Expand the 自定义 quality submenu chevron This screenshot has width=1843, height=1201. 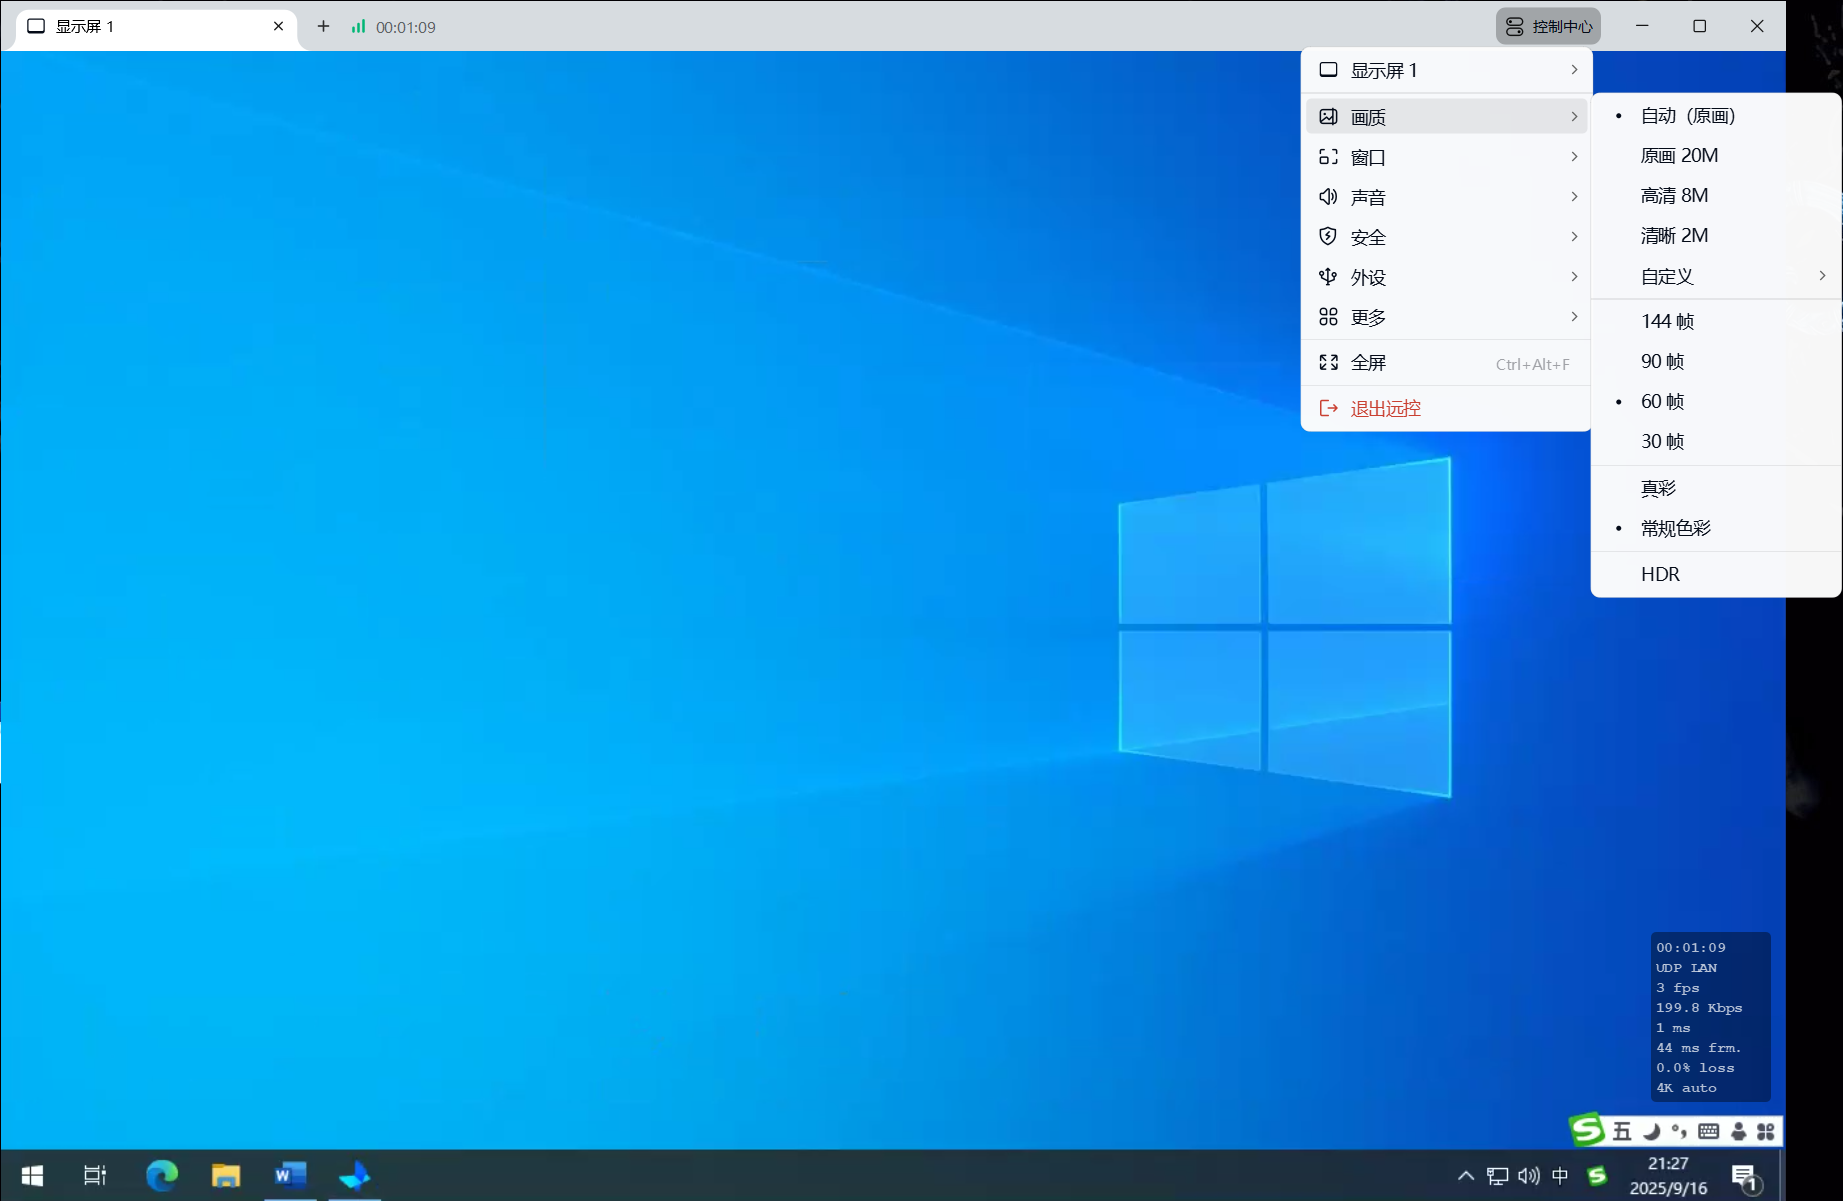point(1822,276)
